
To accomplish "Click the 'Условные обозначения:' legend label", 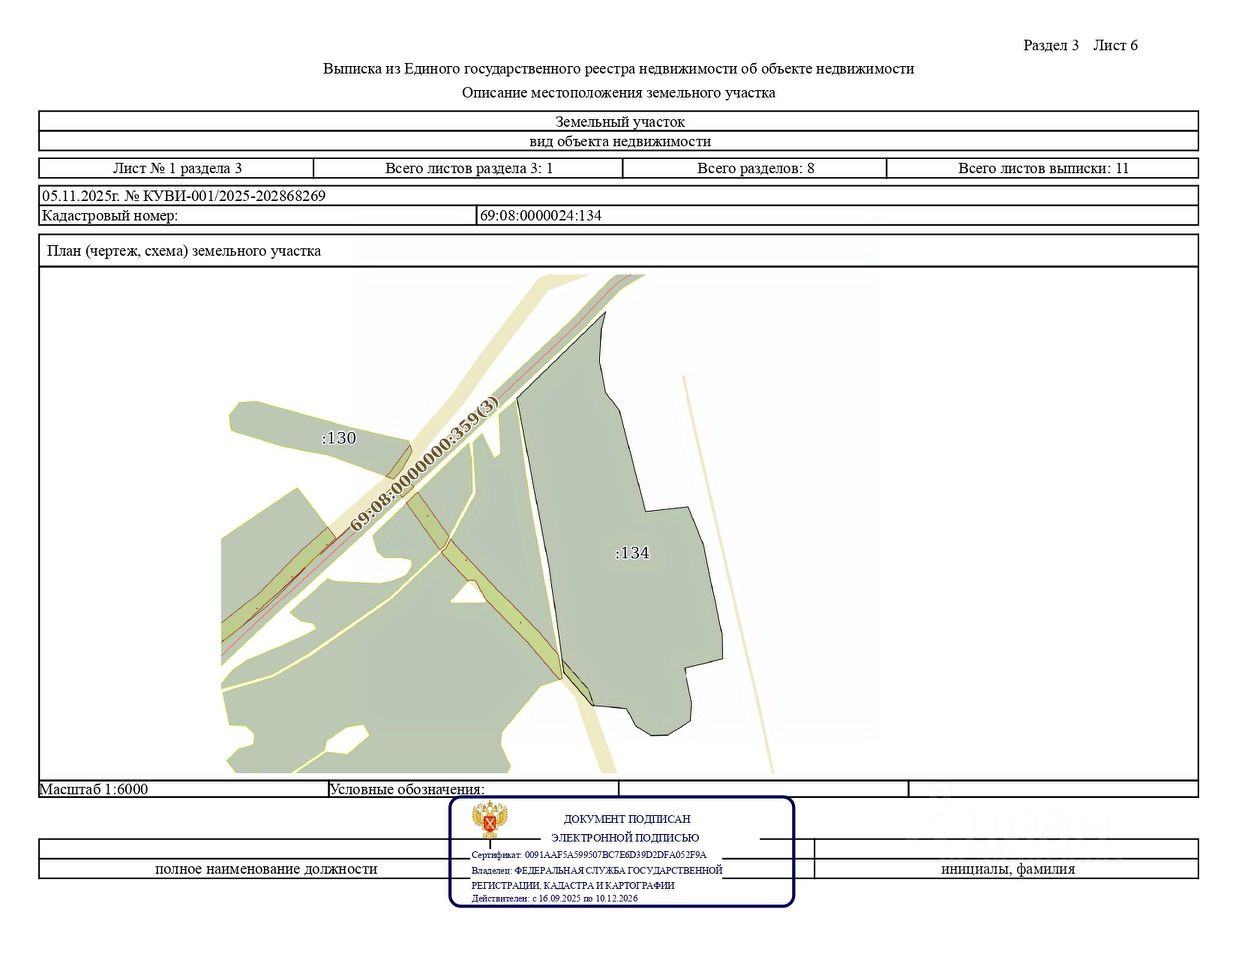I will tap(406, 789).
